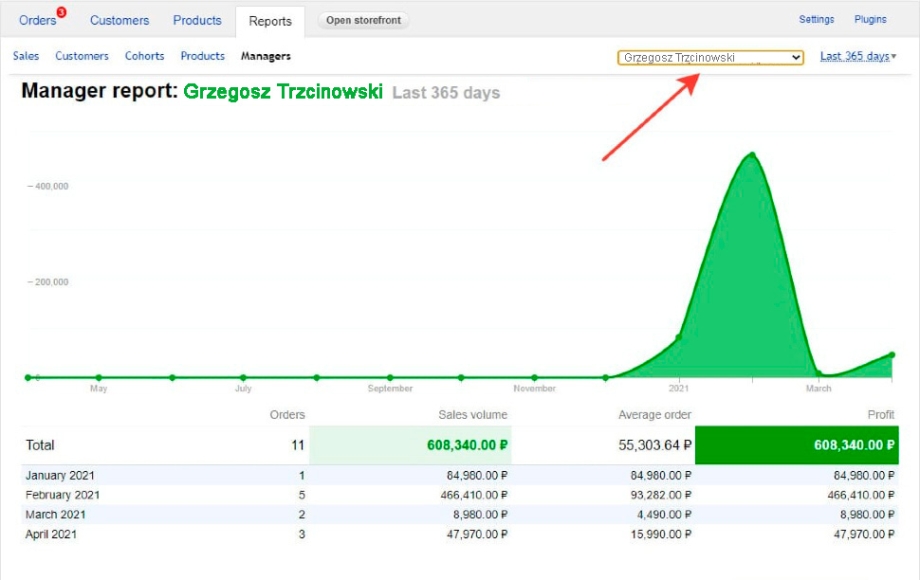Expand the Grzegosz Trzcinowski manager dropdown

click(x=710, y=57)
